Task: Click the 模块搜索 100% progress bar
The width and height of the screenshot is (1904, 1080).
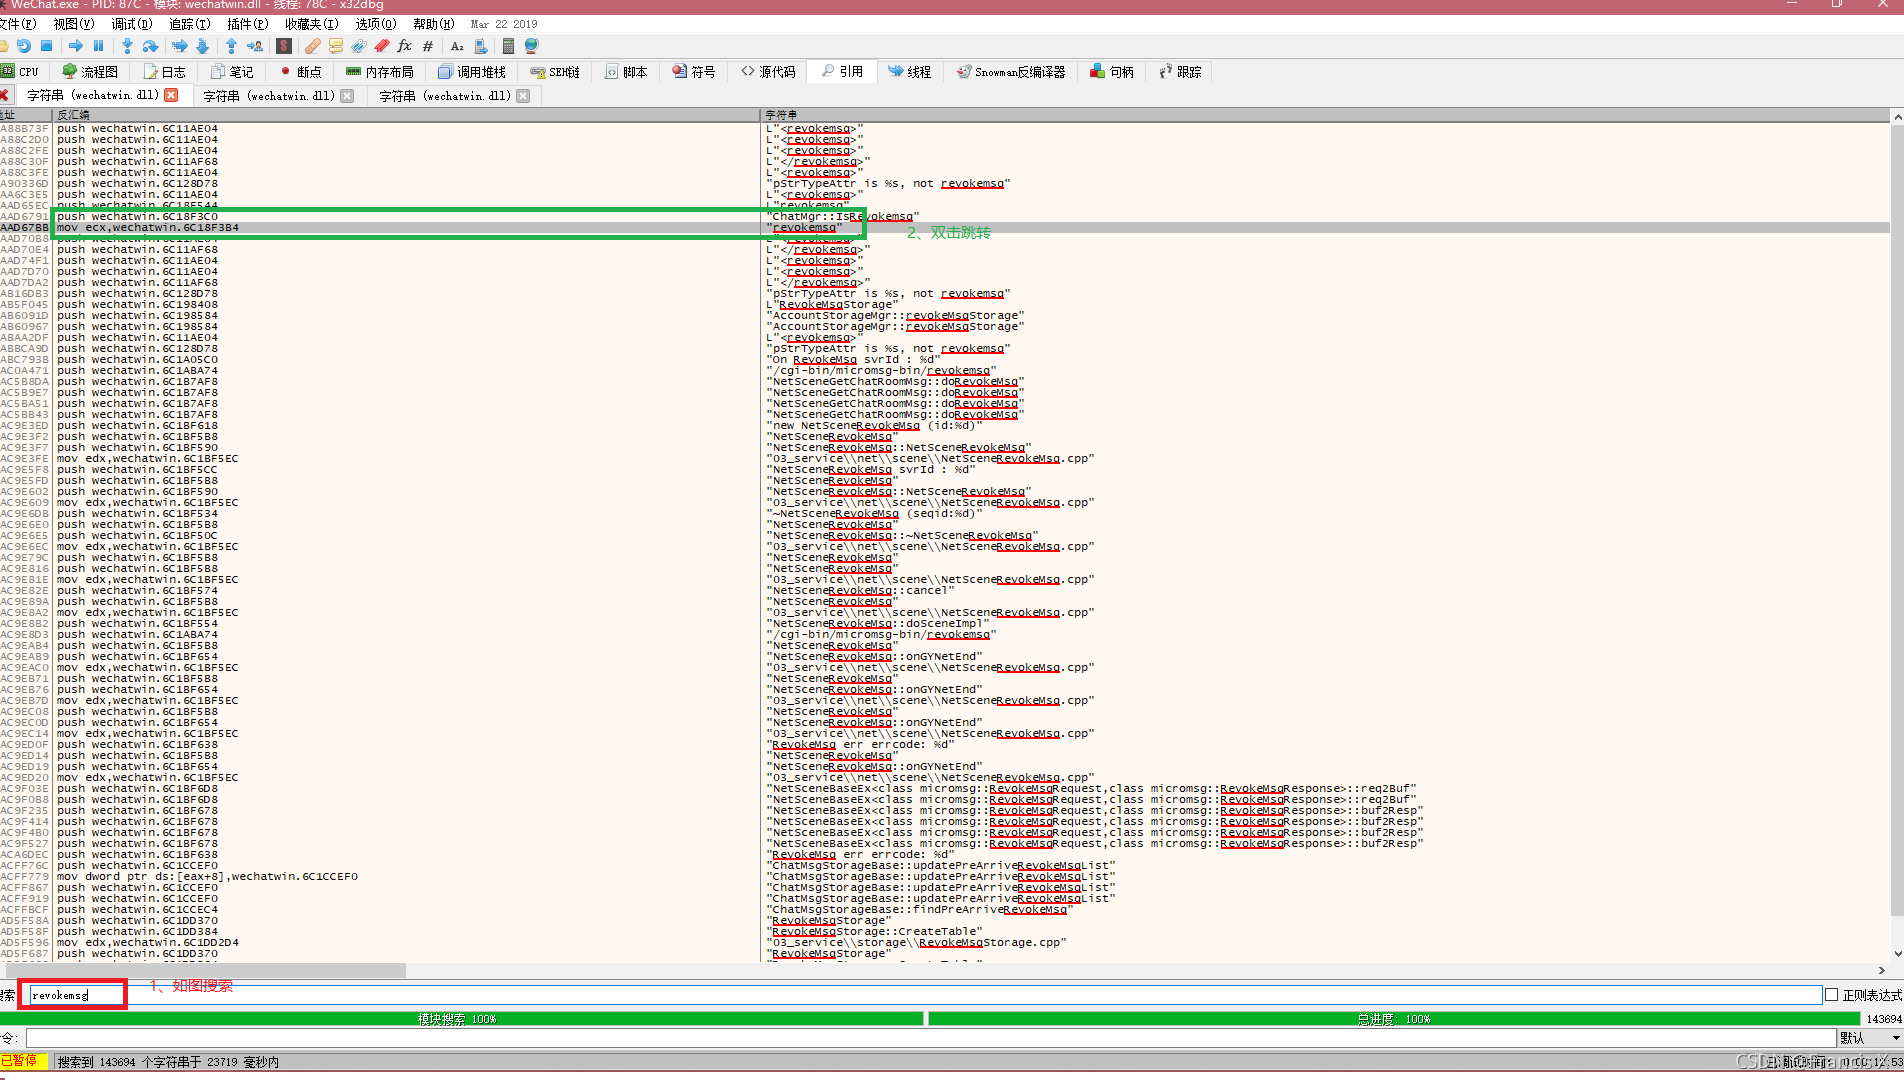Action: click(462, 1019)
